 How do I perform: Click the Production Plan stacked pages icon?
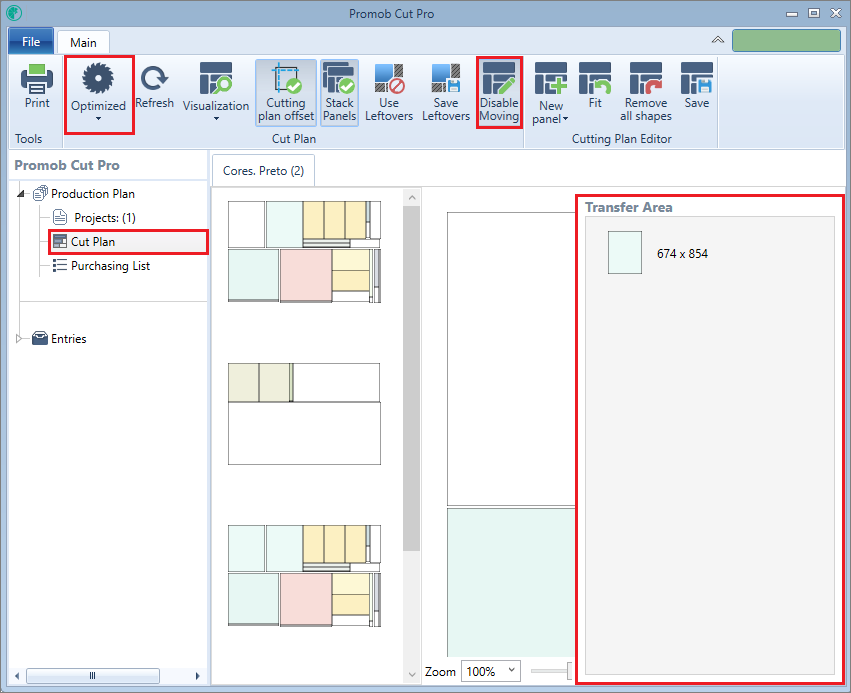coord(40,193)
